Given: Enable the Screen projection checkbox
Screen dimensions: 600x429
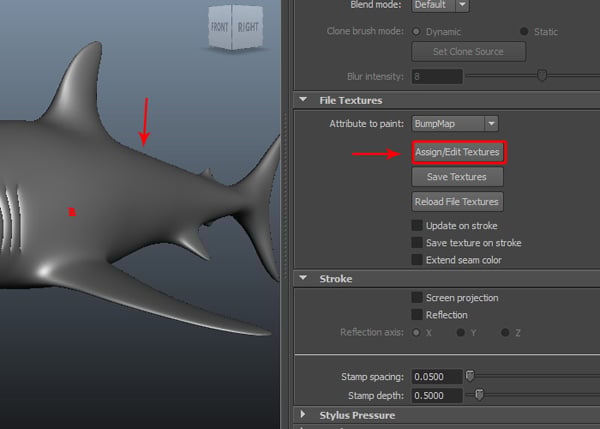Looking at the screenshot, I should (417, 297).
